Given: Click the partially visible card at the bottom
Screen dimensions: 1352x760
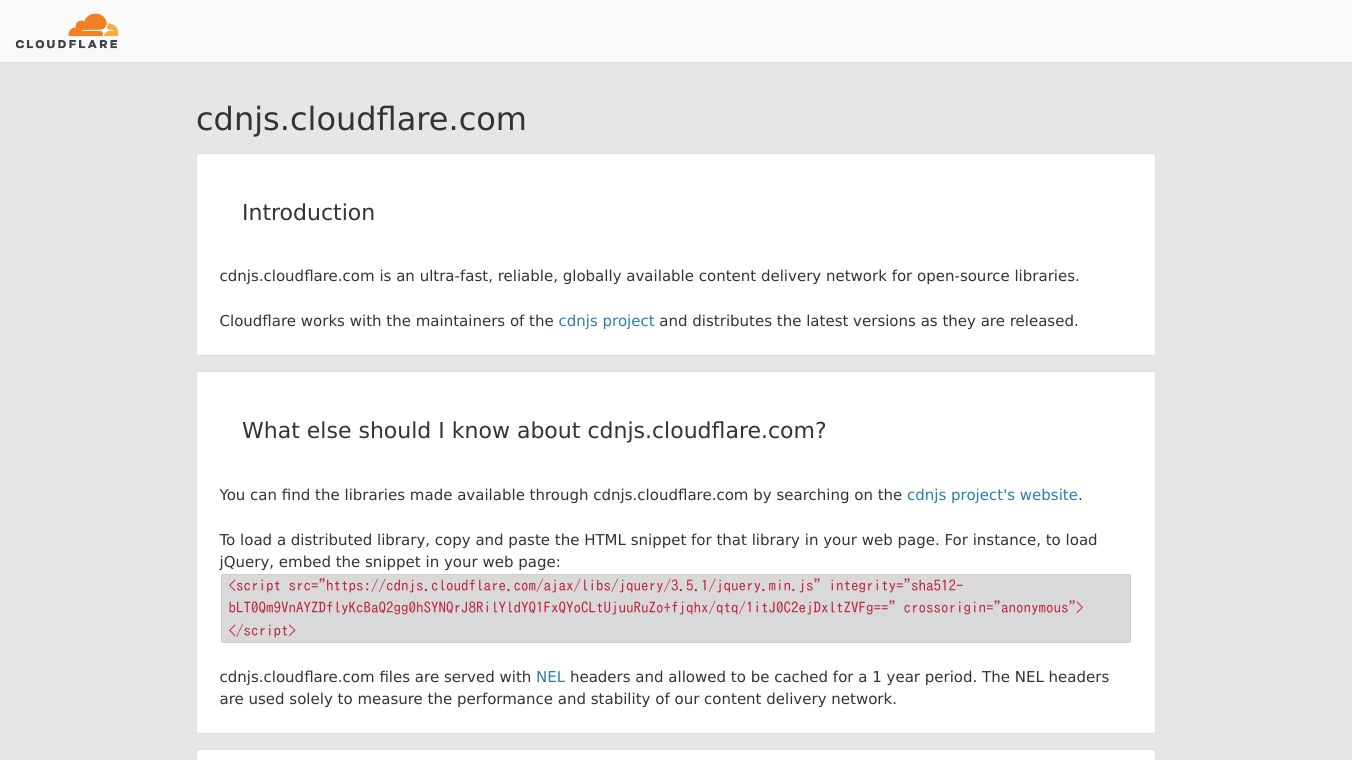Looking at the screenshot, I should pos(675,755).
